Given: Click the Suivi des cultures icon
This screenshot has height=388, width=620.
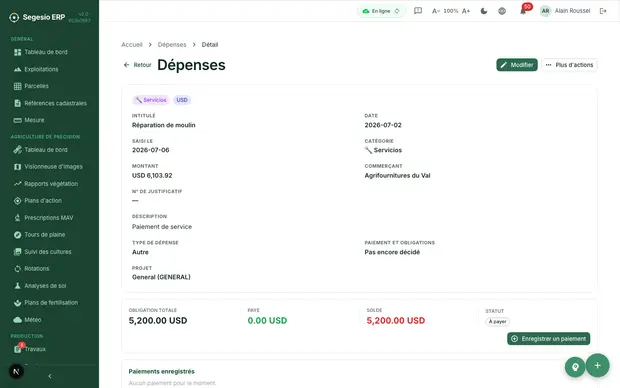Looking at the screenshot, I should click(17, 252).
